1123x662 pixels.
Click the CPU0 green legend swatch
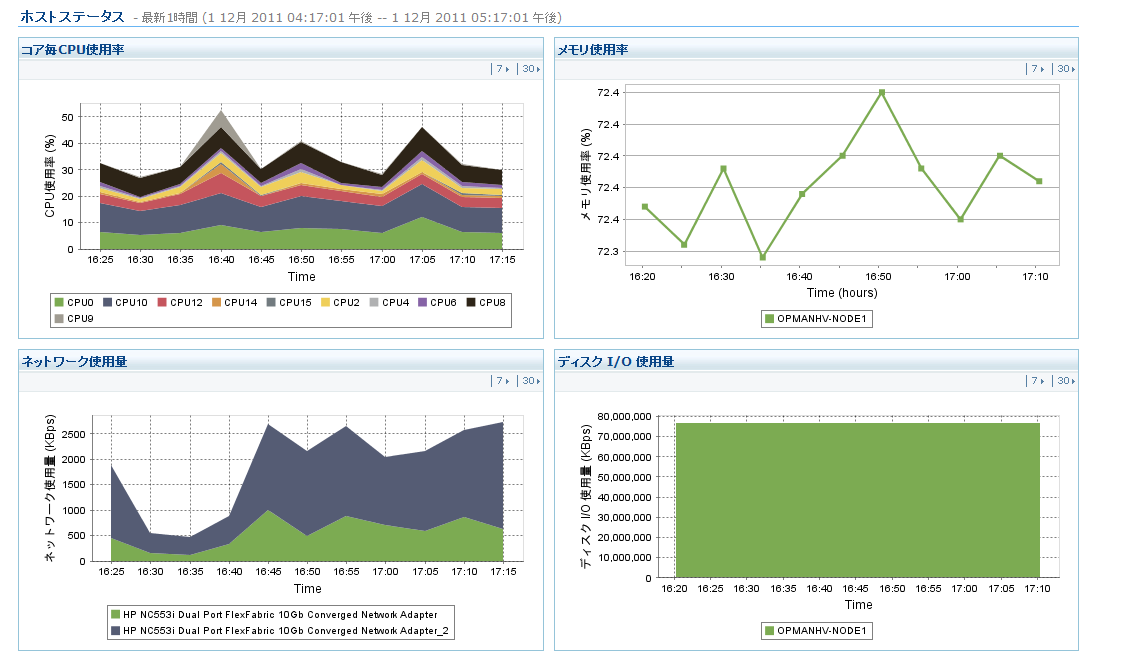click(x=59, y=302)
